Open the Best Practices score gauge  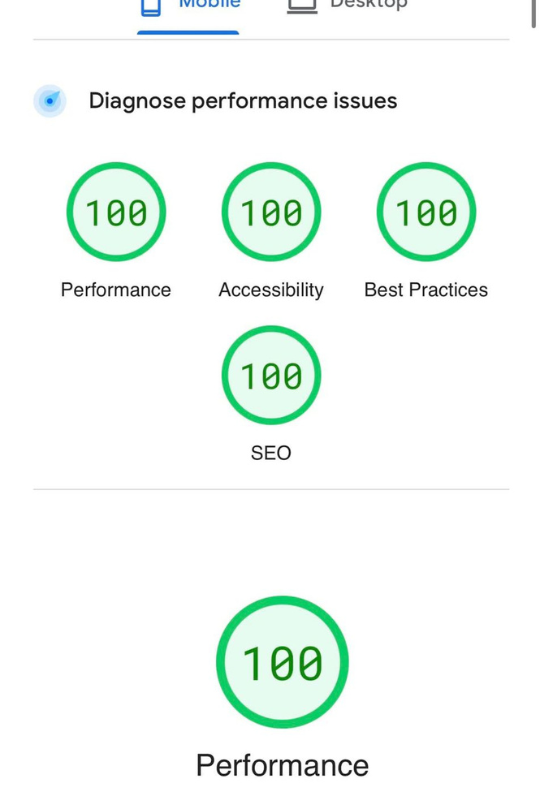tap(426, 212)
